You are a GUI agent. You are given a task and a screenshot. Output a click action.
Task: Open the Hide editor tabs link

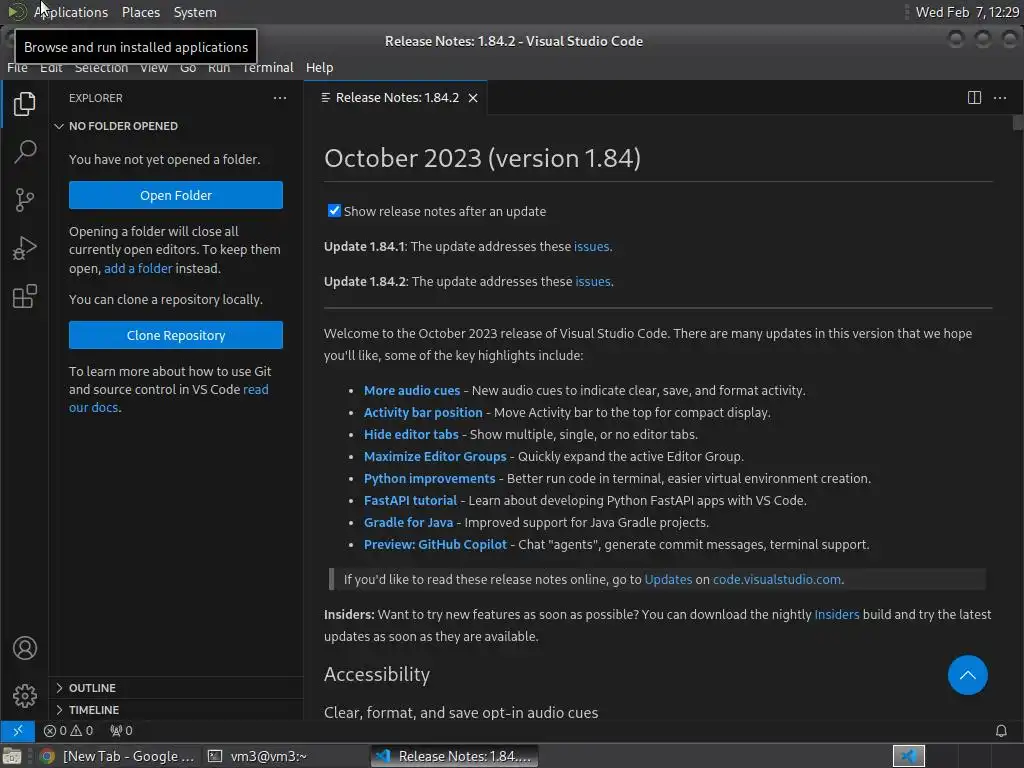(x=411, y=434)
